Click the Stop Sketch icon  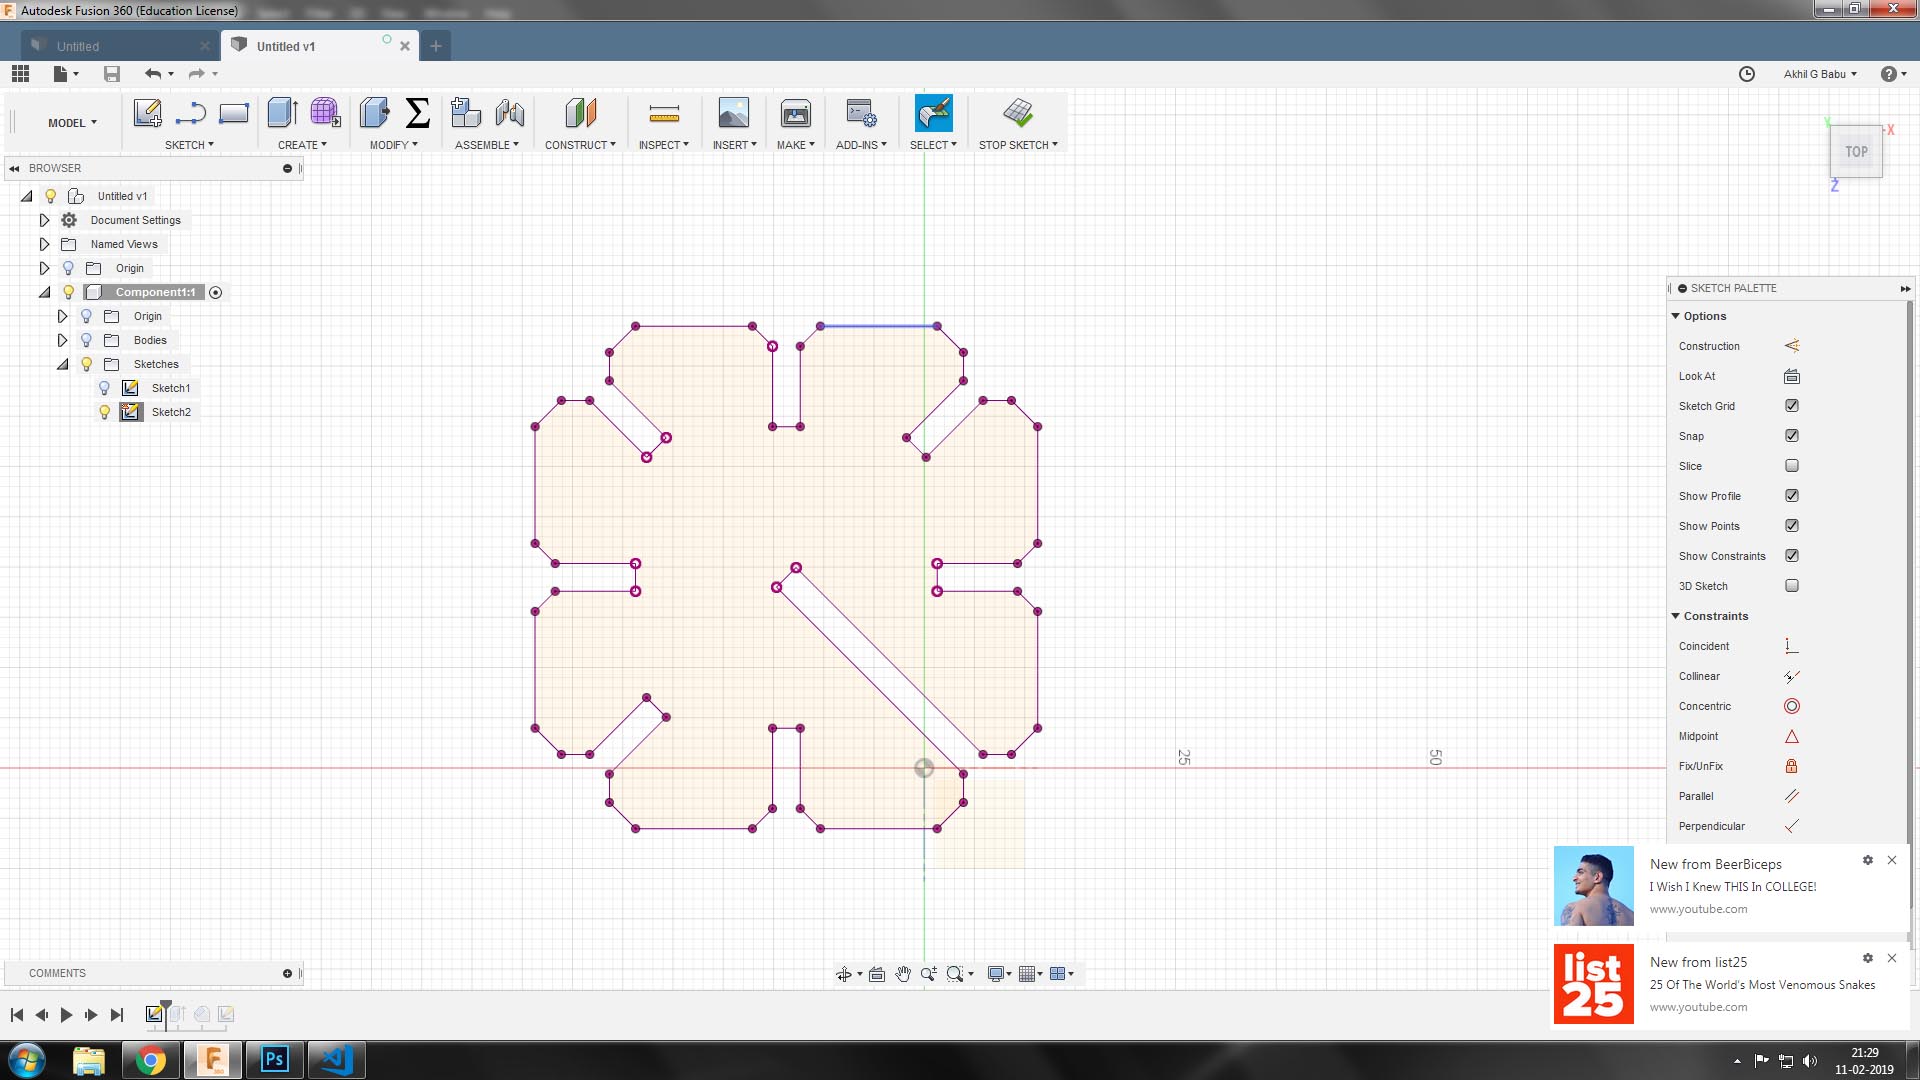tap(1017, 113)
